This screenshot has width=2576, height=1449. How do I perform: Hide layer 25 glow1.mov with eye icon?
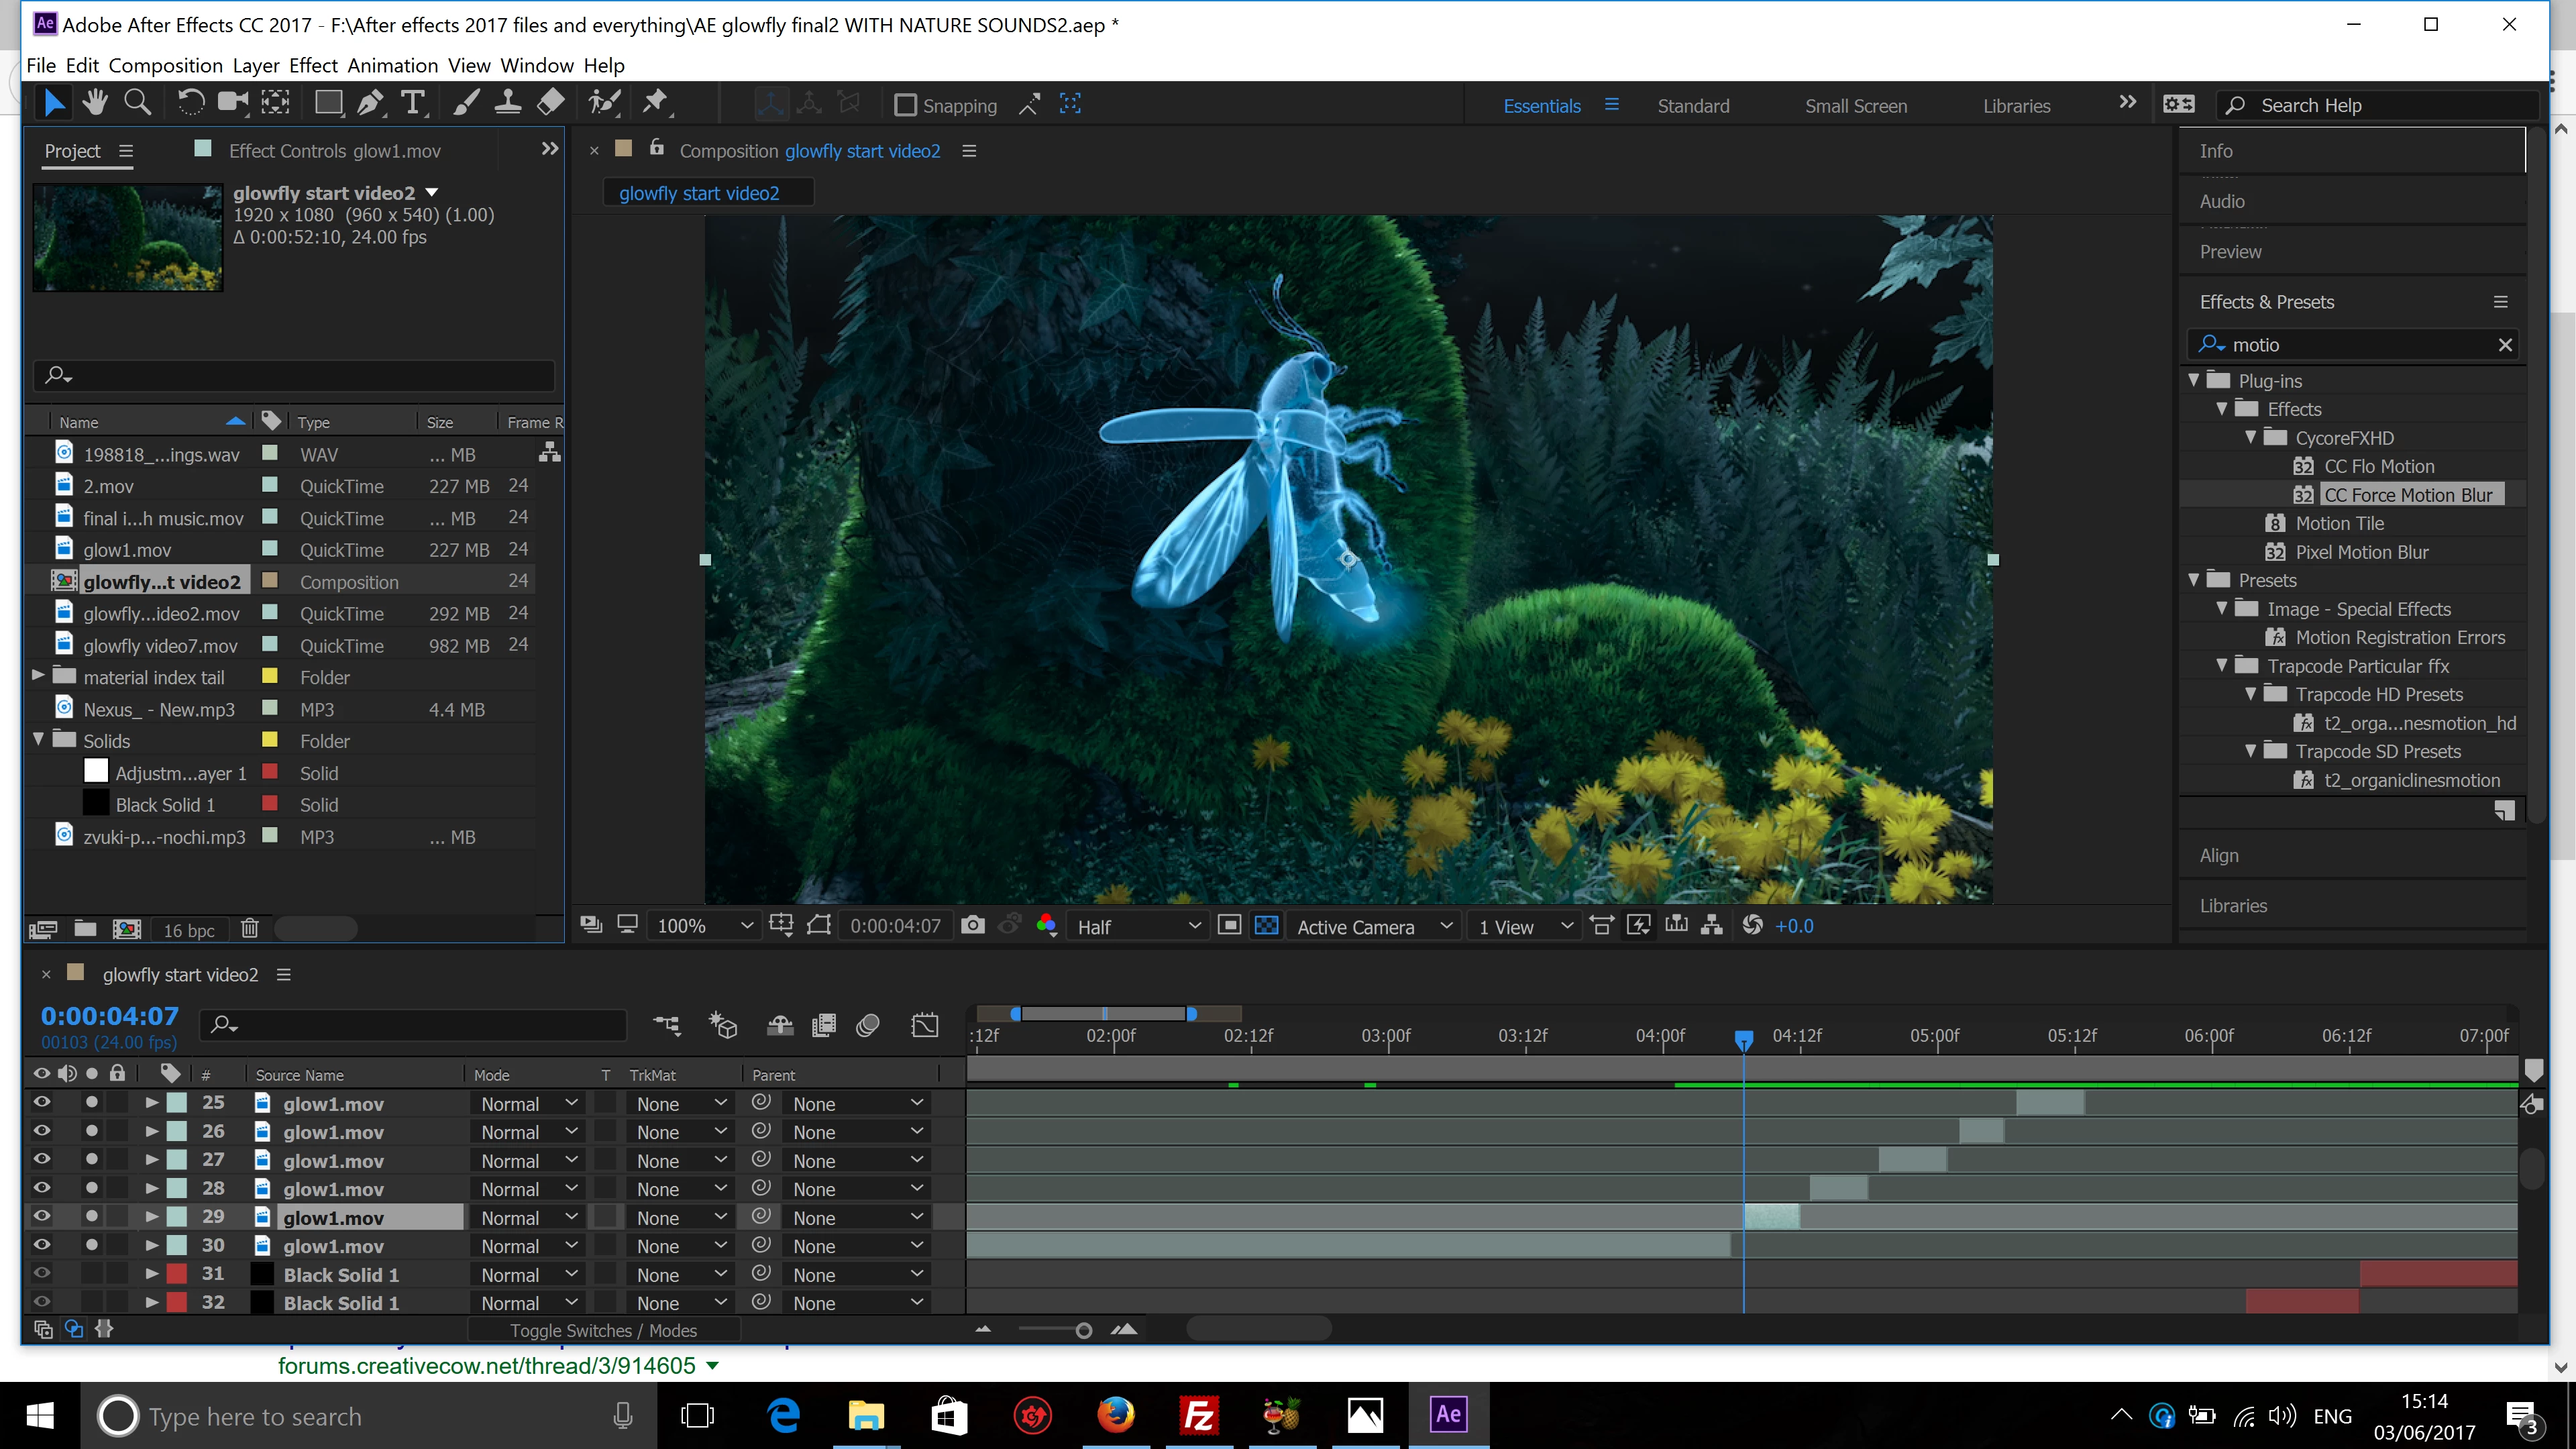coord(41,1103)
